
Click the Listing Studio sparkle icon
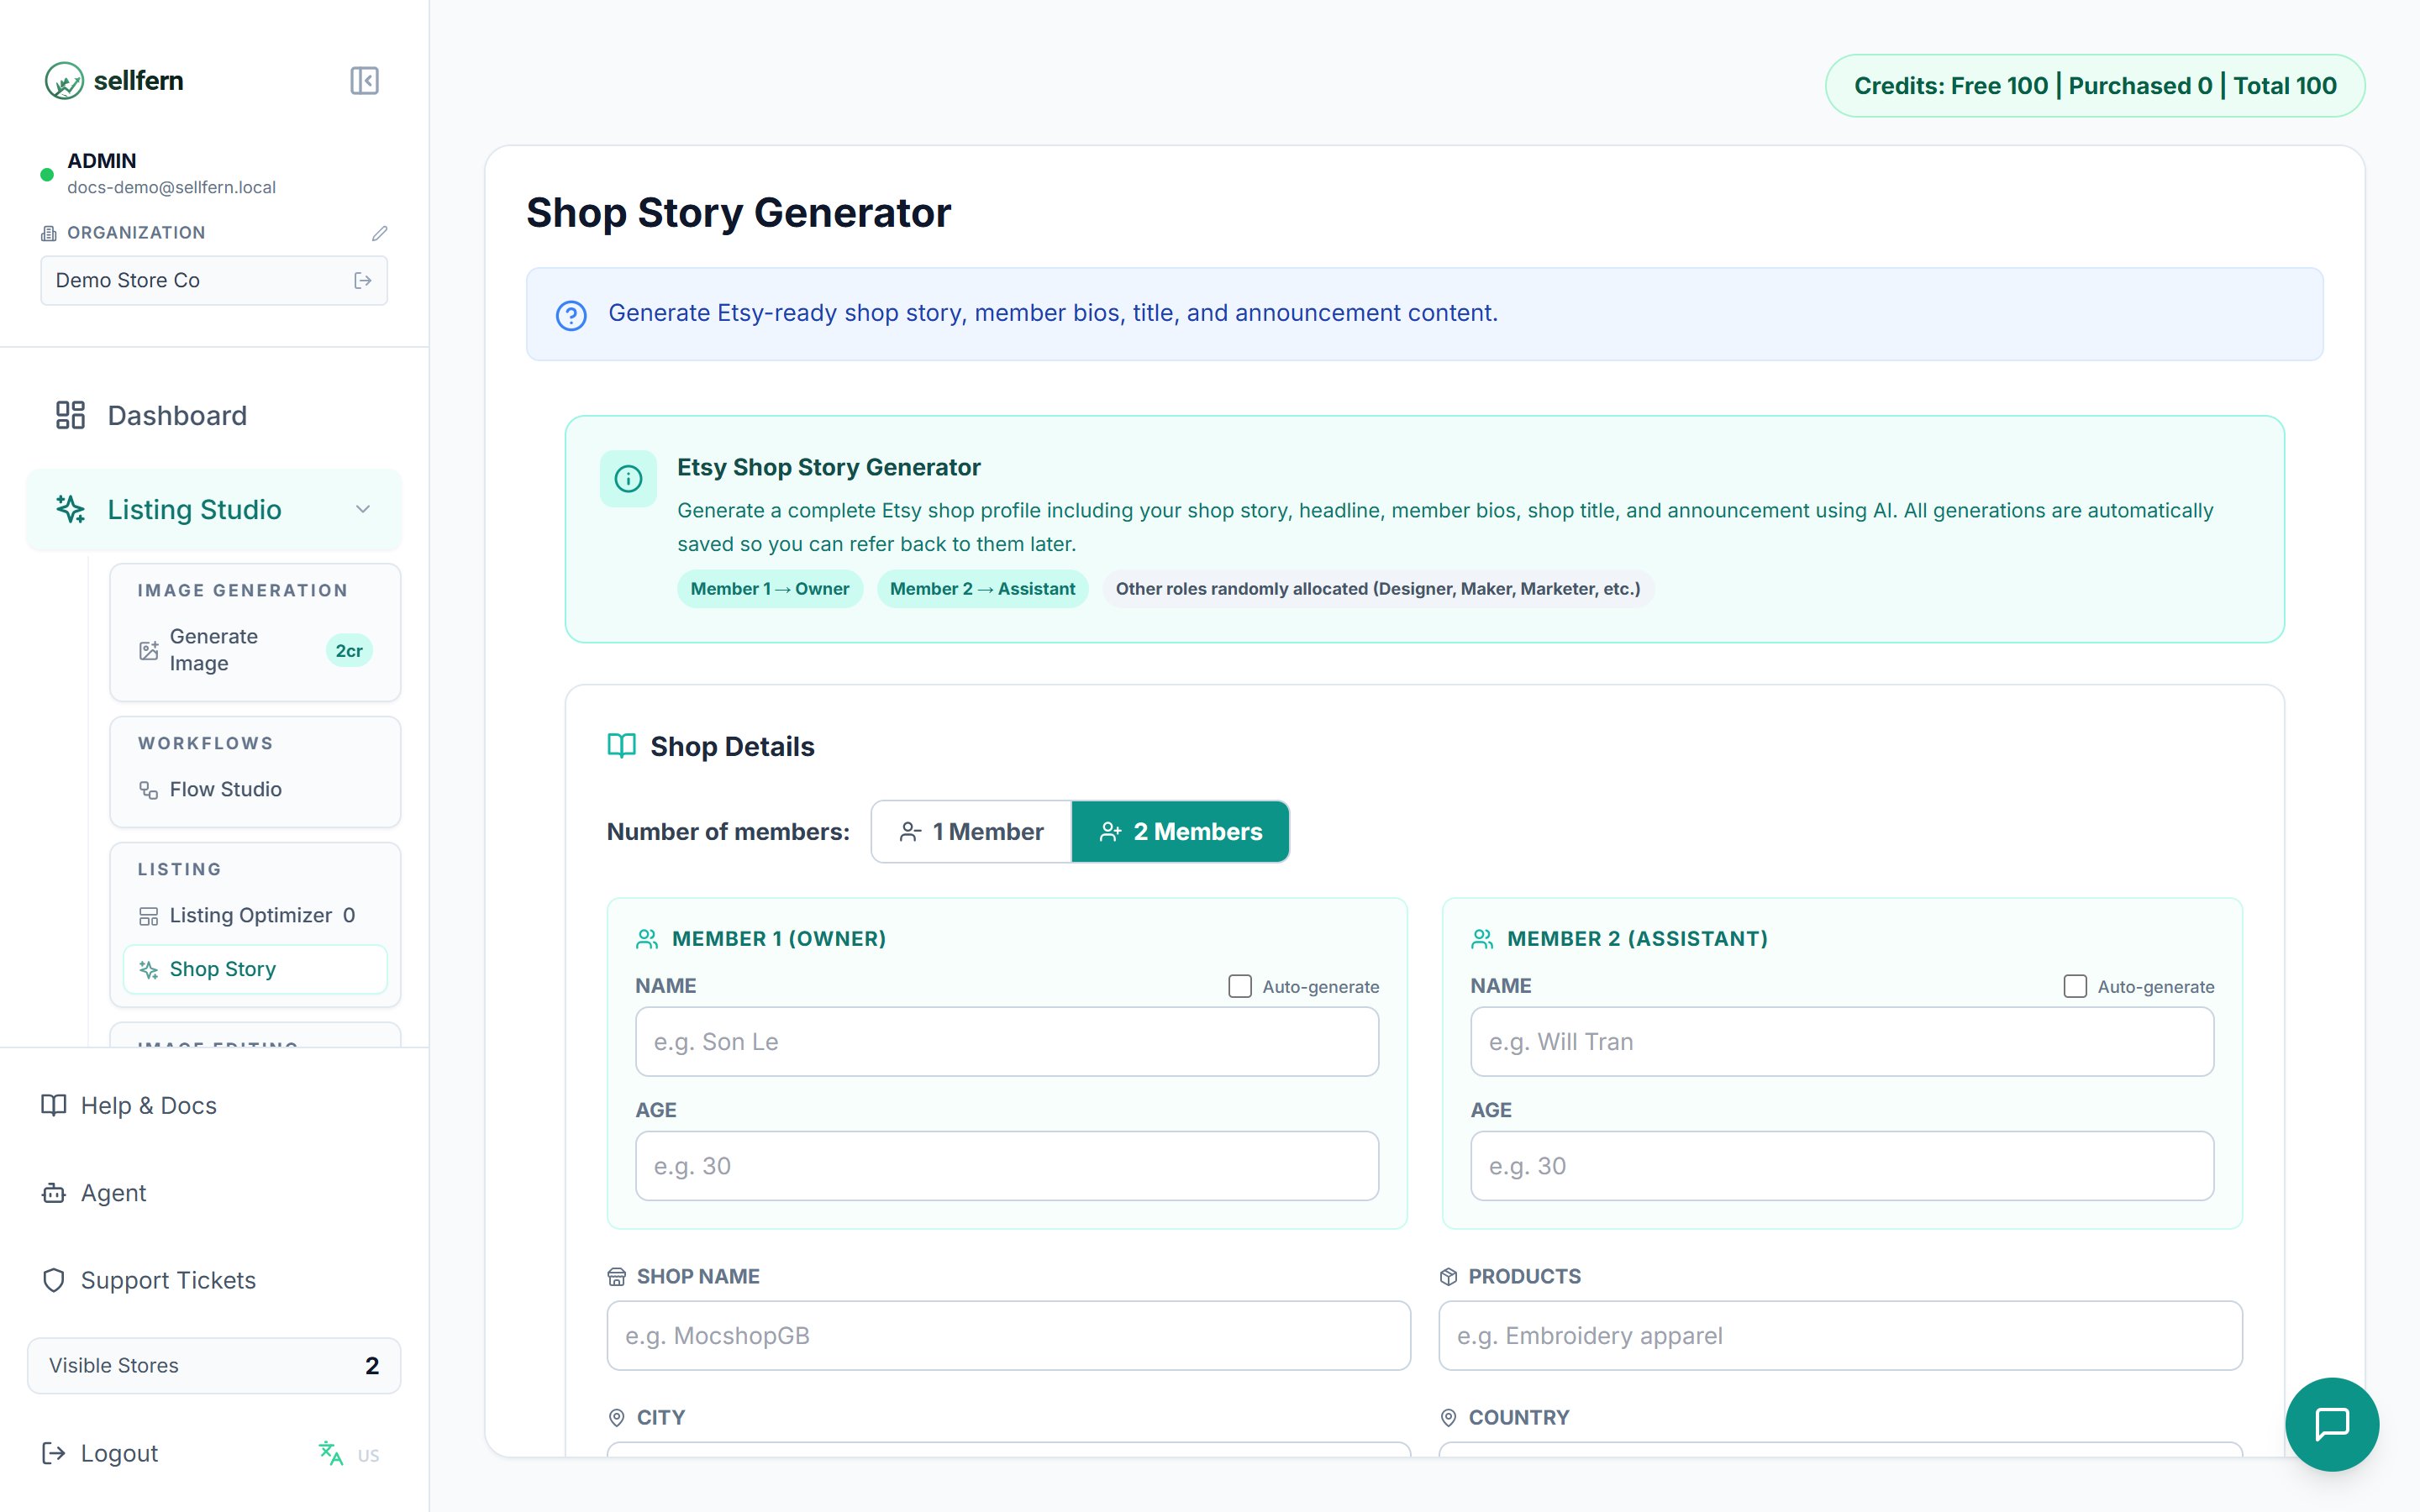[x=70, y=509]
